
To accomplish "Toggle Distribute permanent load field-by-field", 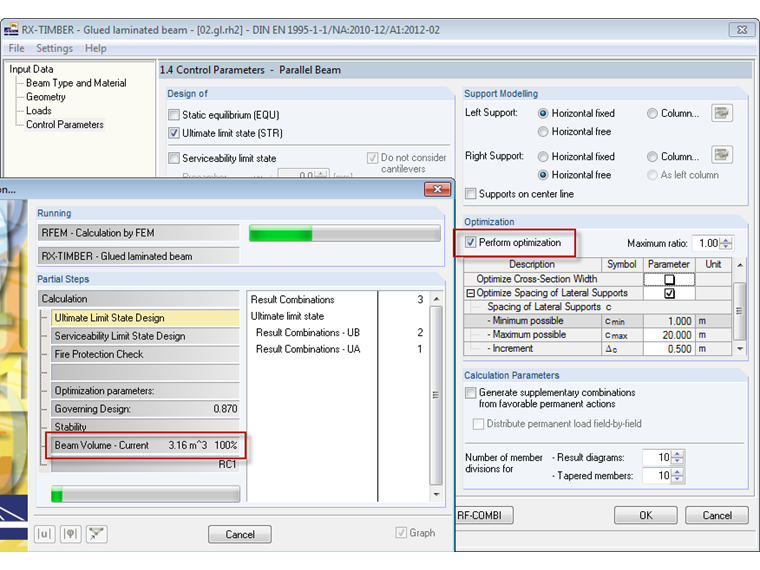I will tap(478, 424).
